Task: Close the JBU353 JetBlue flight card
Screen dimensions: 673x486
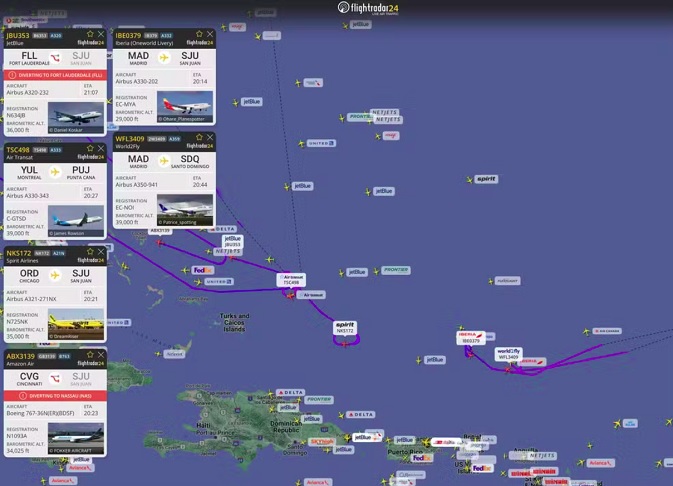Action: pyautogui.click(x=100, y=35)
